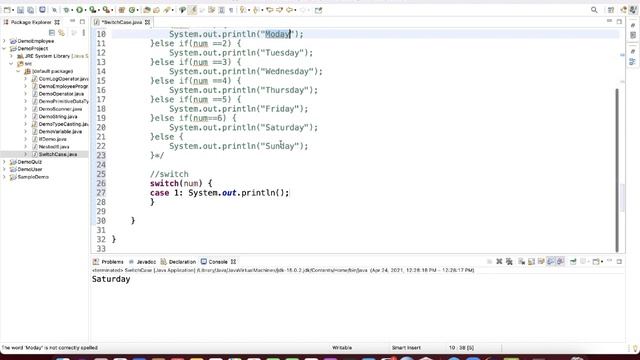
Task: Select DemoScanner.java file
Action: click(57, 109)
